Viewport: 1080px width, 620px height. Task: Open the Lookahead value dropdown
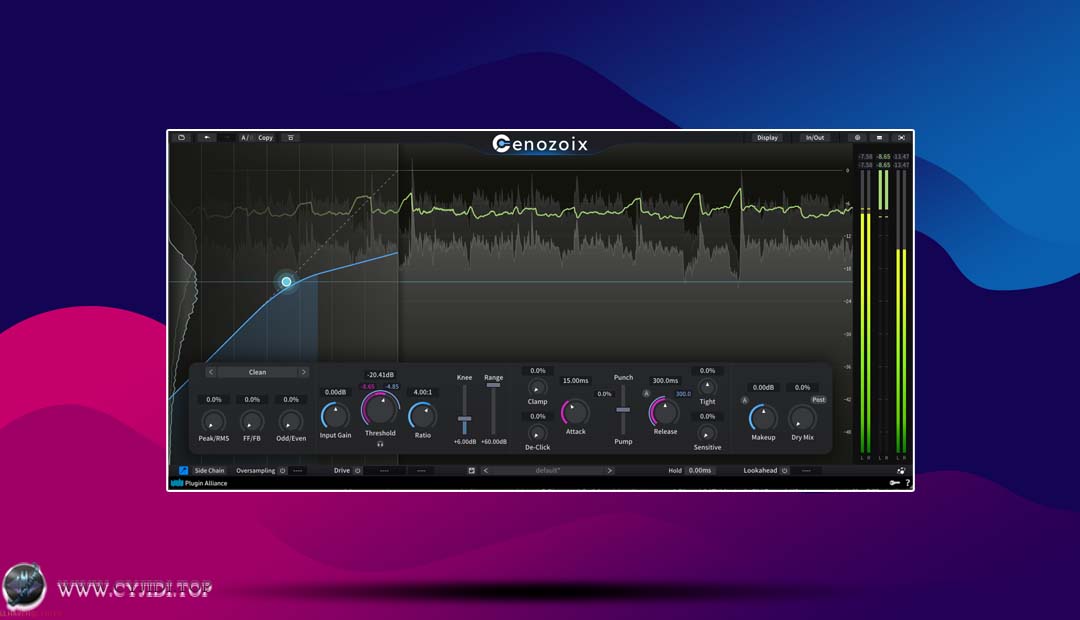click(806, 471)
